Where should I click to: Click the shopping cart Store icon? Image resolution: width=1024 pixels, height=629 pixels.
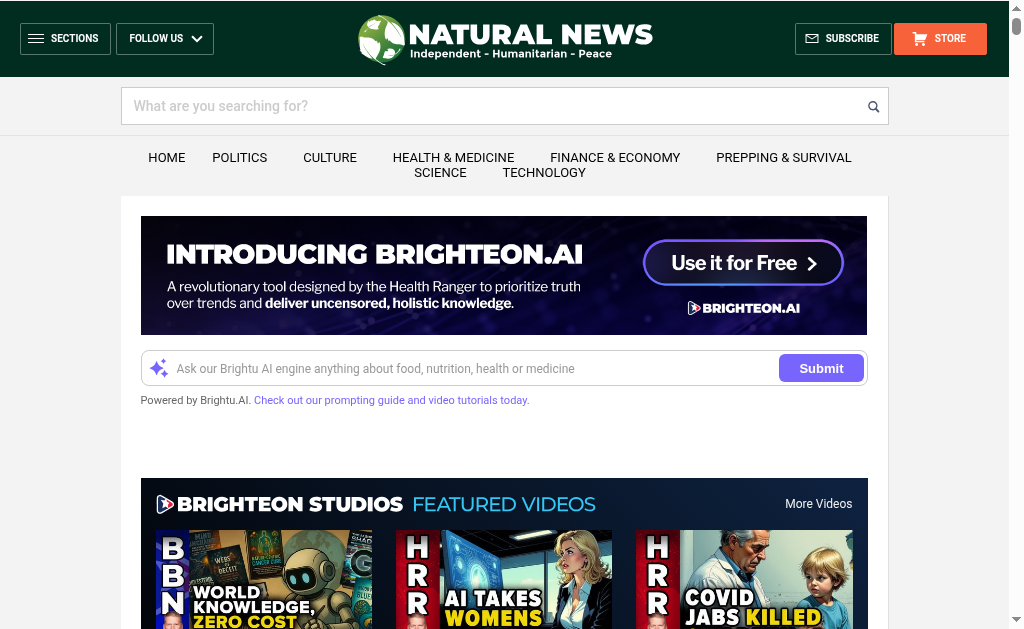pyautogui.click(x=919, y=39)
